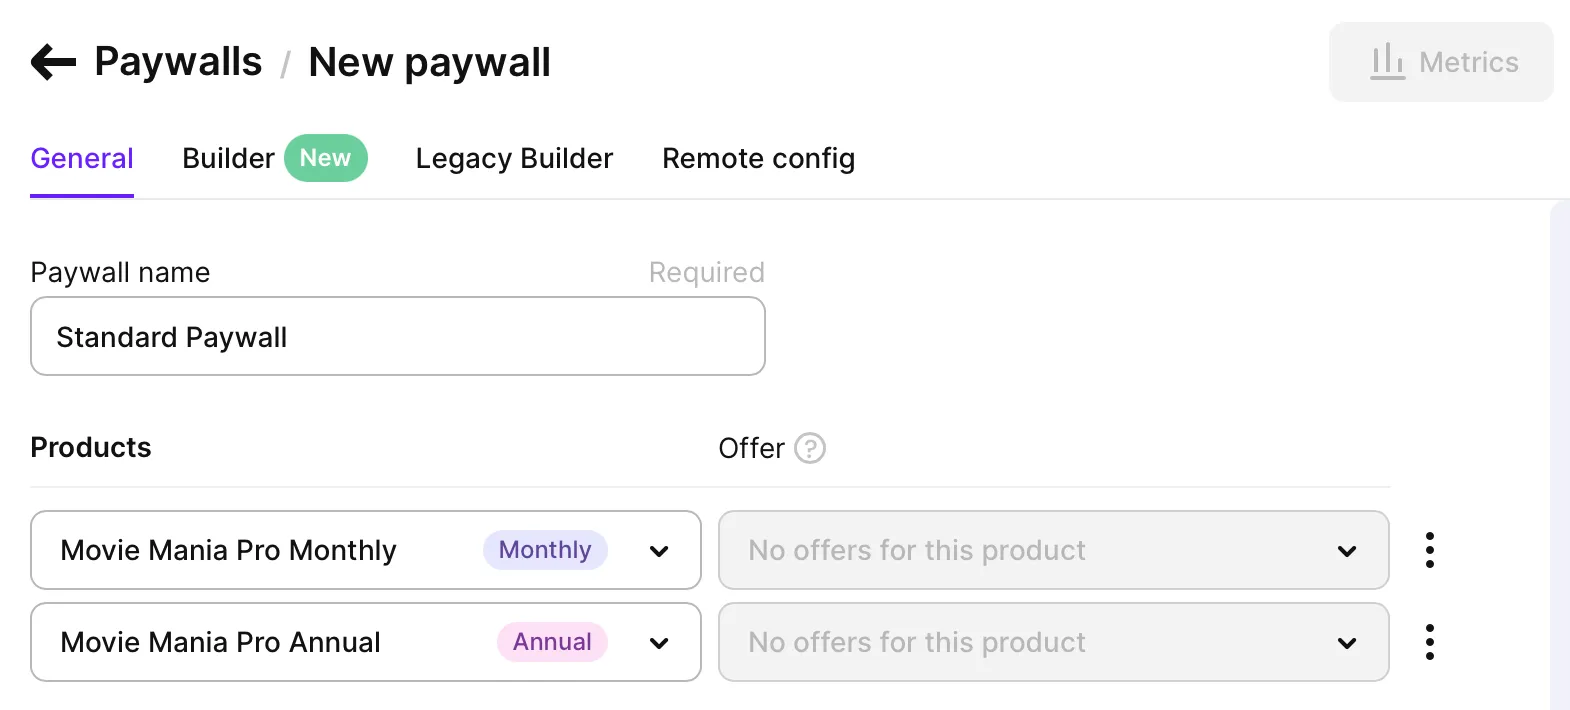Open offer dropdown for Monthly product

pos(1053,550)
